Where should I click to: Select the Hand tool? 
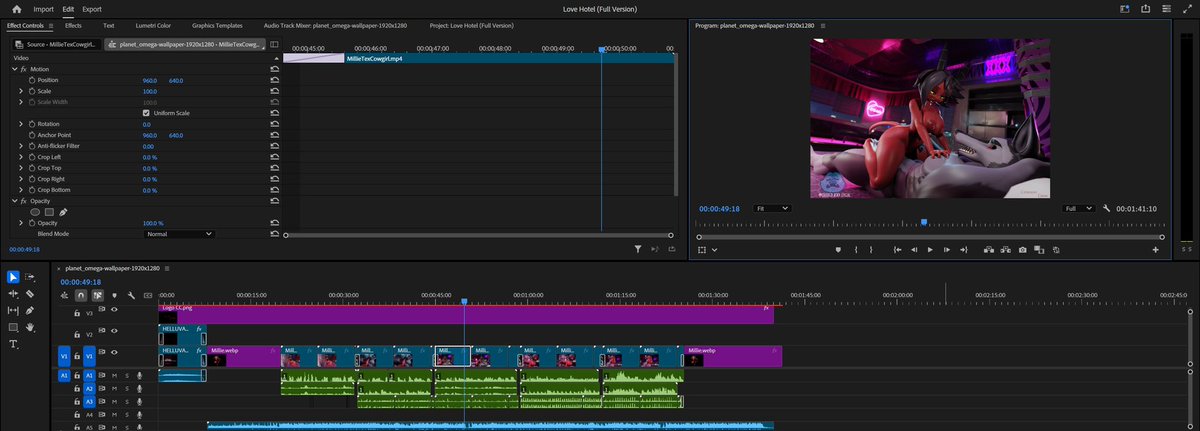click(x=30, y=327)
